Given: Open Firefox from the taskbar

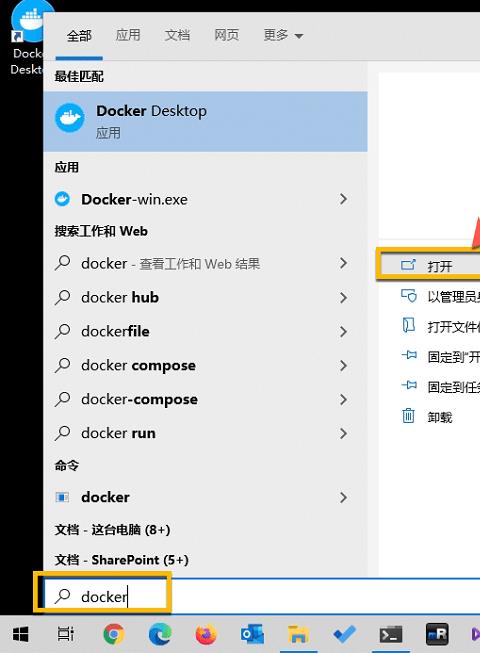Looking at the screenshot, I should coord(206,634).
